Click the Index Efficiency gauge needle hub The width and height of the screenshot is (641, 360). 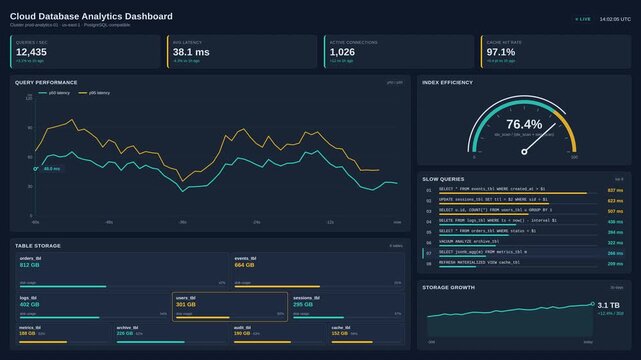click(x=524, y=152)
